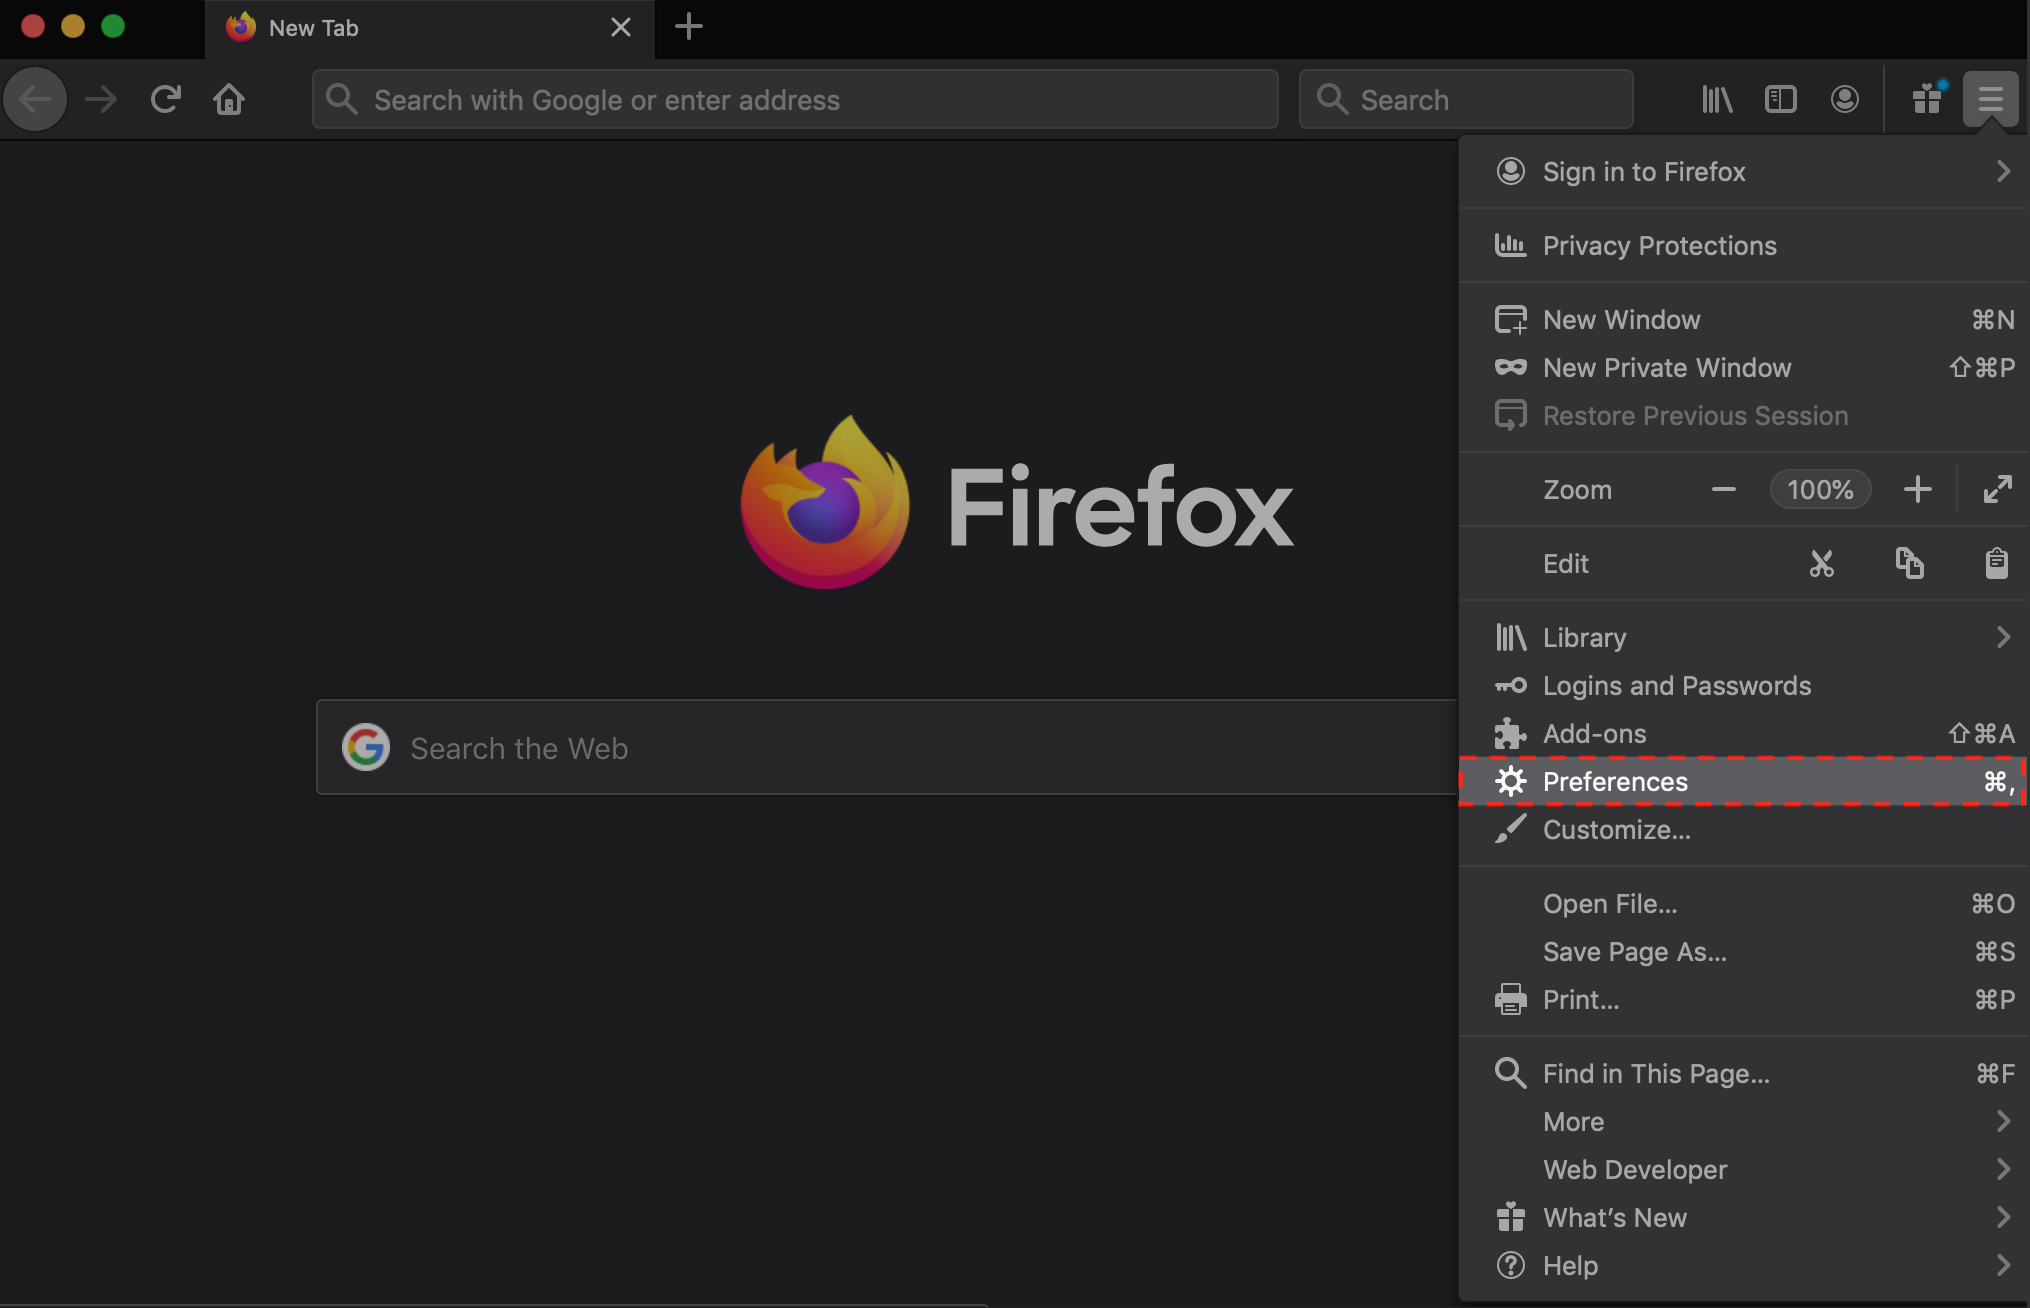This screenshot has width=2030, height=1308.
Task: Choose New Window from the menu
Action: (1744, 320)
